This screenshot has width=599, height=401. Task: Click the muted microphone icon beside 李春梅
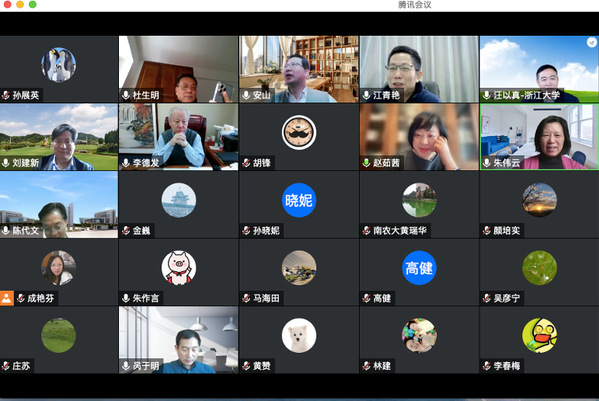[x=486, y=366]
